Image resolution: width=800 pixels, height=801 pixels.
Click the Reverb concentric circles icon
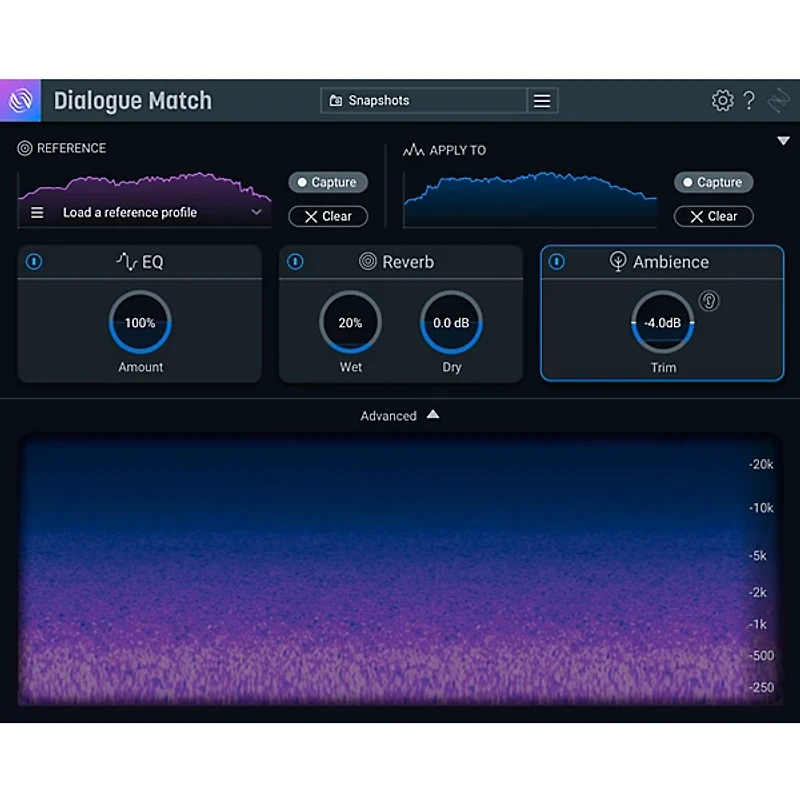tap(370, 262)
